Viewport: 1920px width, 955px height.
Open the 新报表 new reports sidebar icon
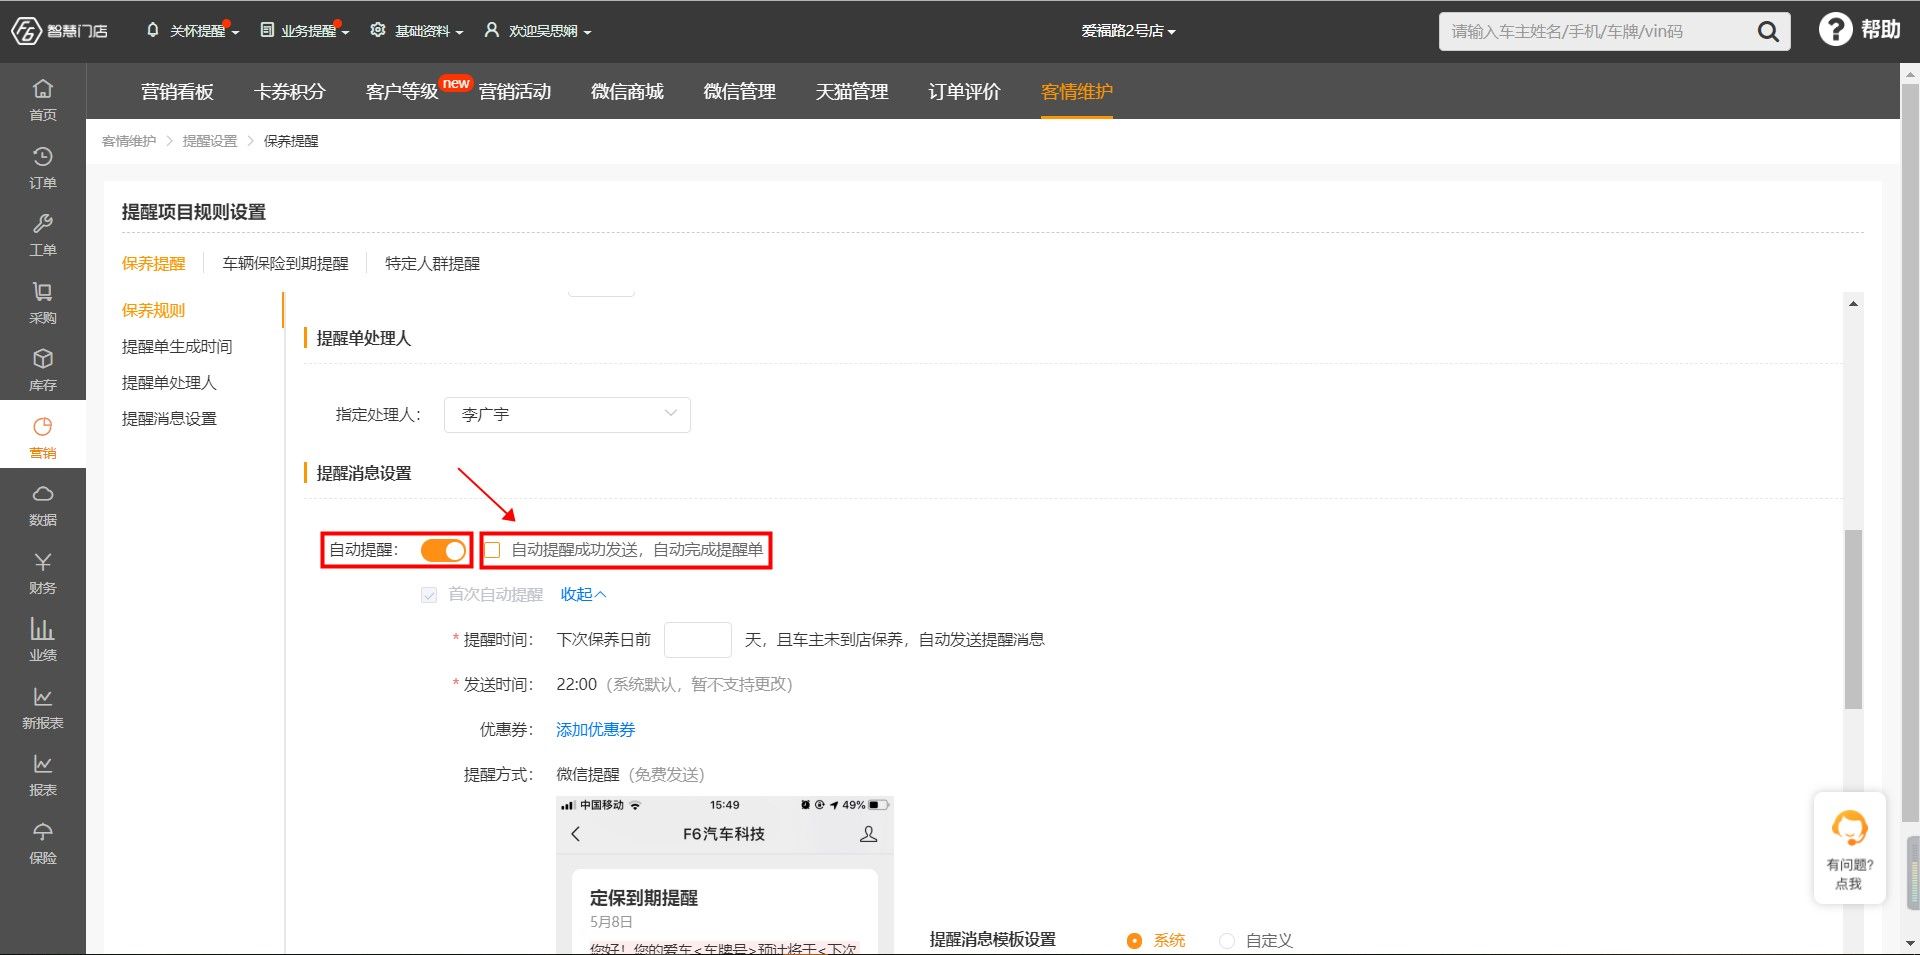click(43, 708)
